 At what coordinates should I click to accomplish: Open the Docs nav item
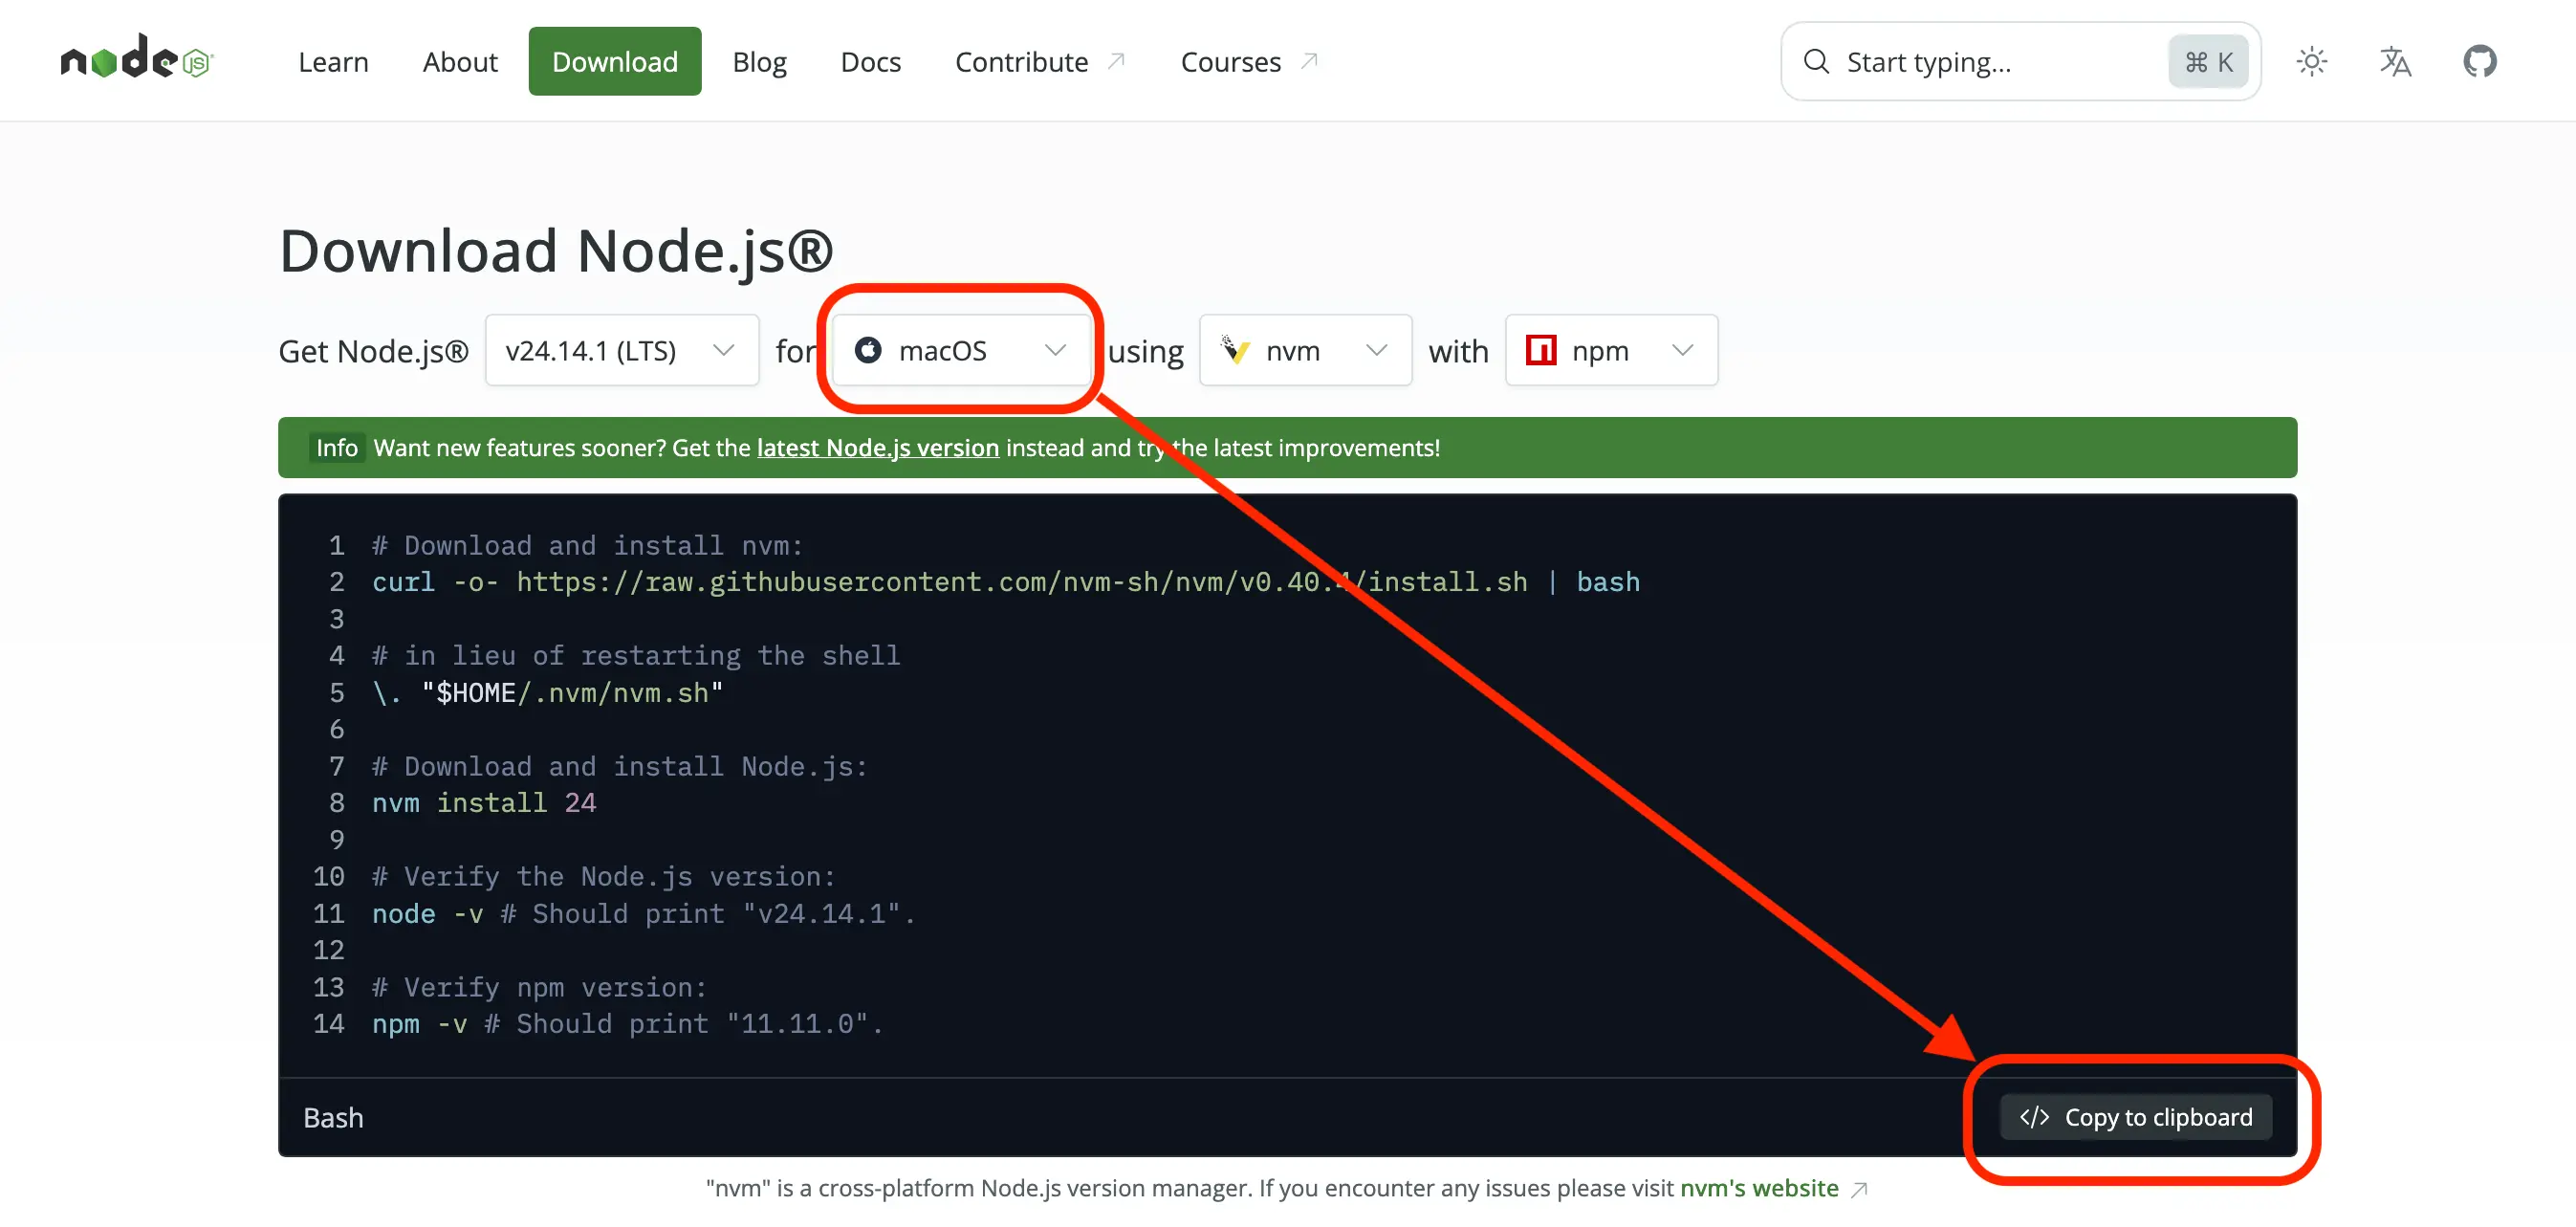tap(870, 62)
